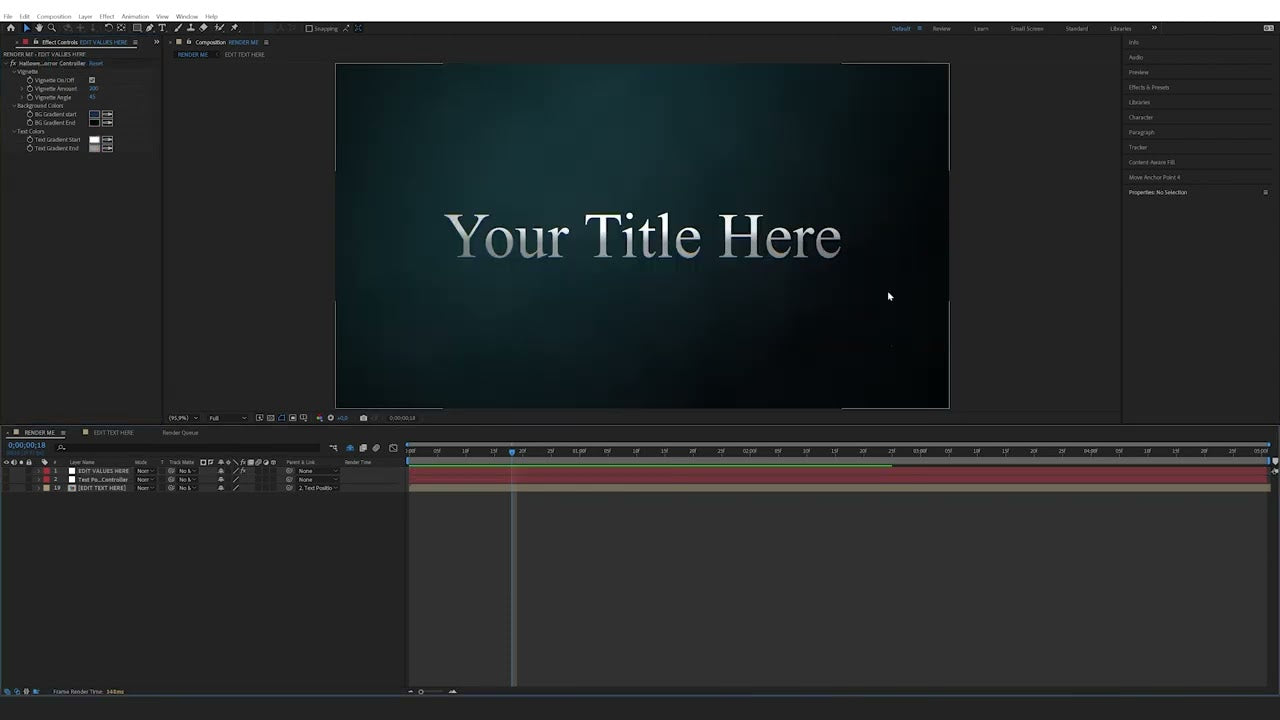Take a snapshot with the camera icon
1280x720 pixels.
click(x=363, y=418)
